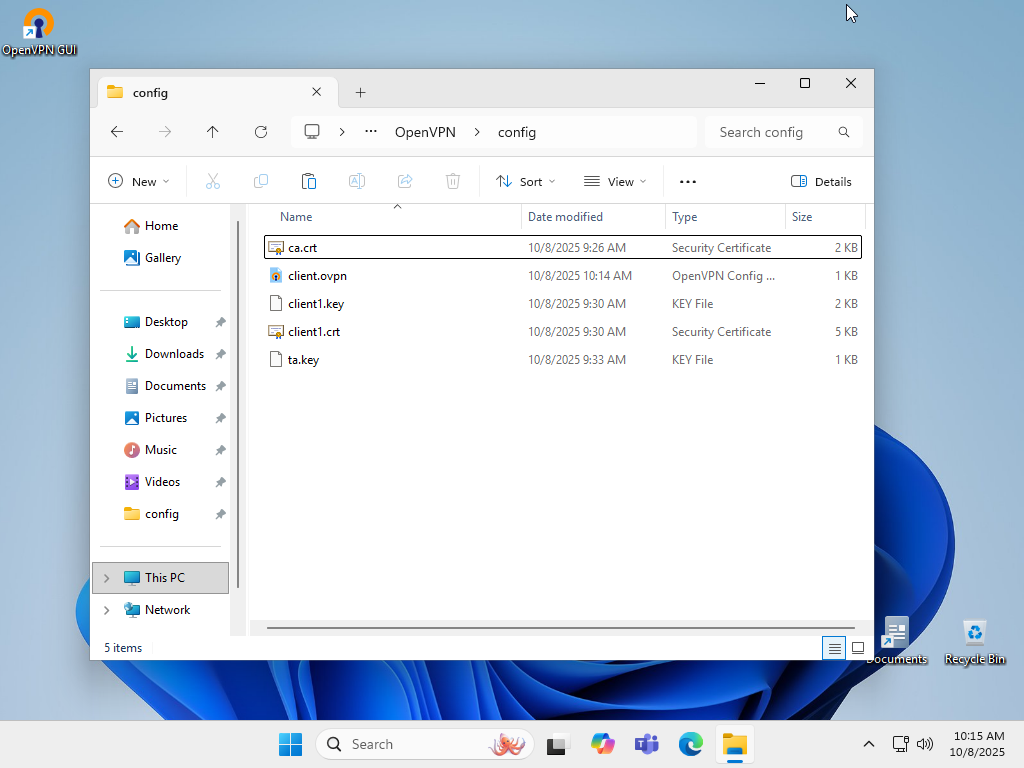The height and width of the screenshot is (768, 1024).
Task: Toggle the Details pane
Action: click(821, 182)
